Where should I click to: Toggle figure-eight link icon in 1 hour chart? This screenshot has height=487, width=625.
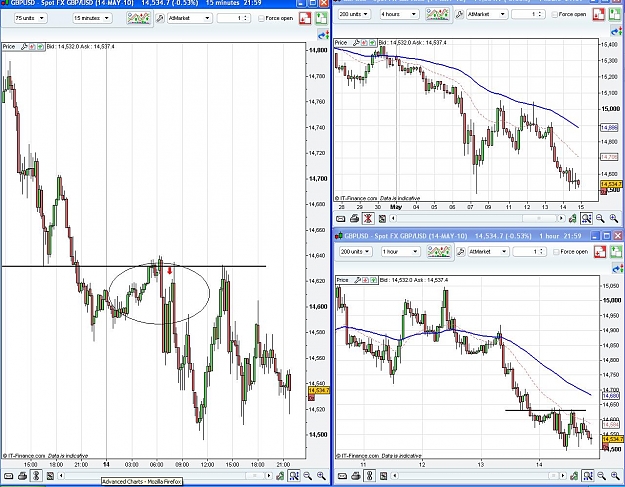click(x=369, y=475)
